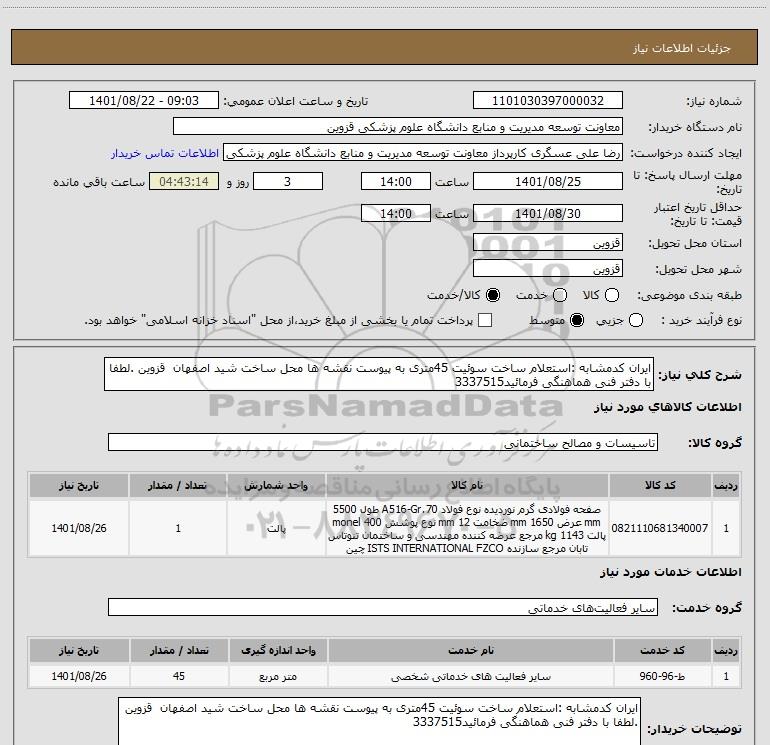Select the خدمت radio button
Viewport: 770px width, 745px height.
pyautogui.click(x=560, y=295)
